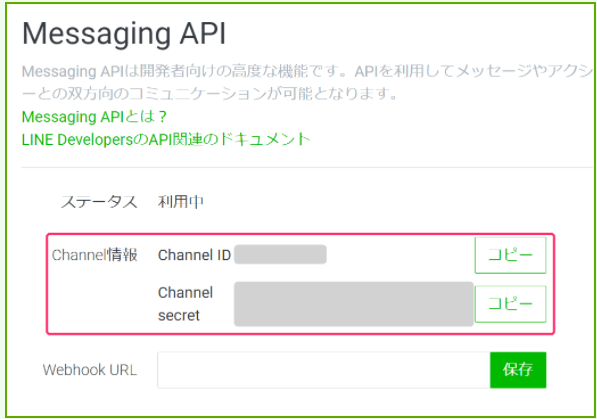Click the 'Channel情報' label

(94, 255)
